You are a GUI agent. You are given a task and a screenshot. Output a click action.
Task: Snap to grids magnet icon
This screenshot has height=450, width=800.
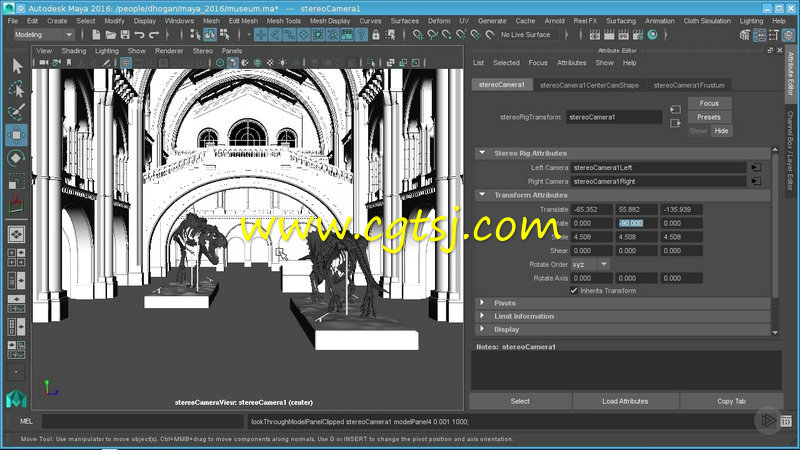[x=418, y=35]
